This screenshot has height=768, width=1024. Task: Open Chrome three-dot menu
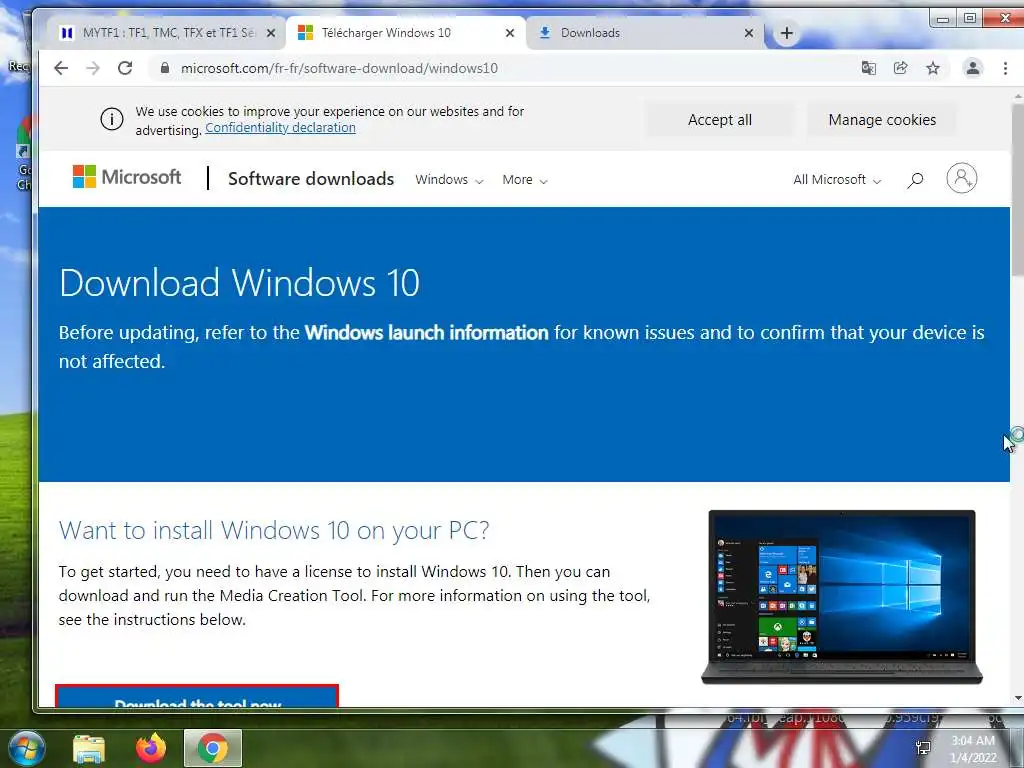1005,68
